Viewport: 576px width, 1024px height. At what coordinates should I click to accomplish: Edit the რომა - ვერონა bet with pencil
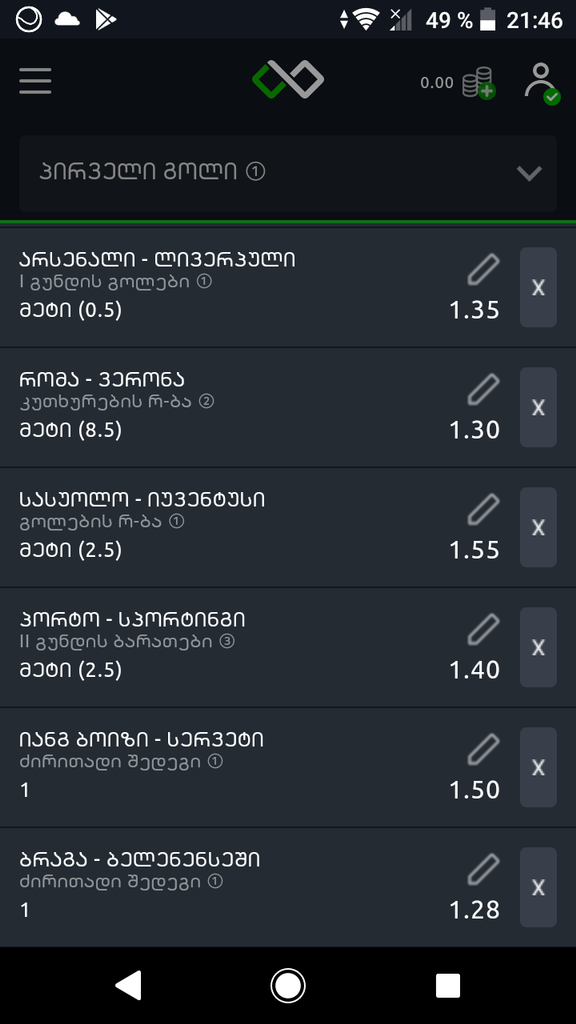pos(484,390)
